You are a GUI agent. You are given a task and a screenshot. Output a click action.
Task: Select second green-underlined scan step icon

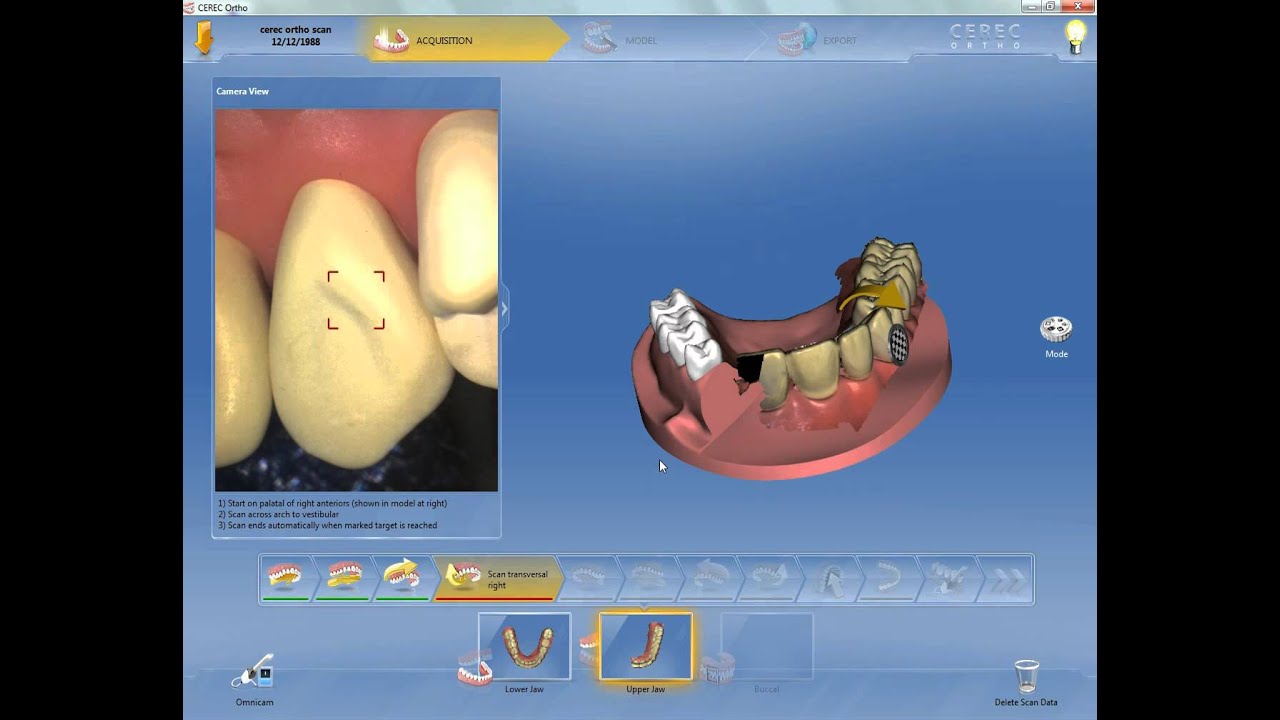coord(344,579)
